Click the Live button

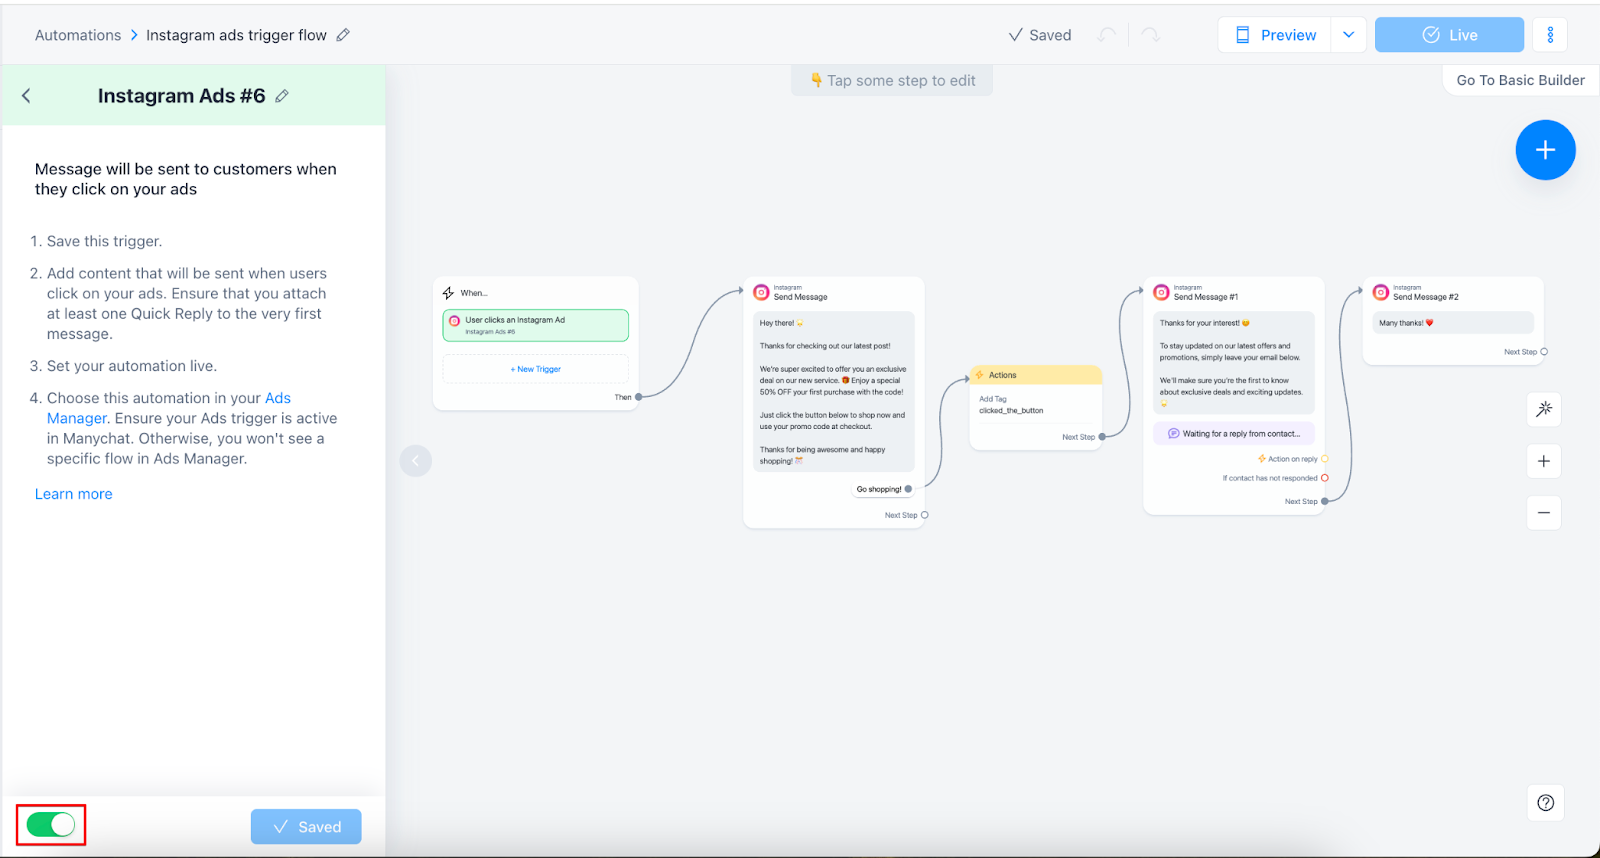click(x=1449, y=35)
